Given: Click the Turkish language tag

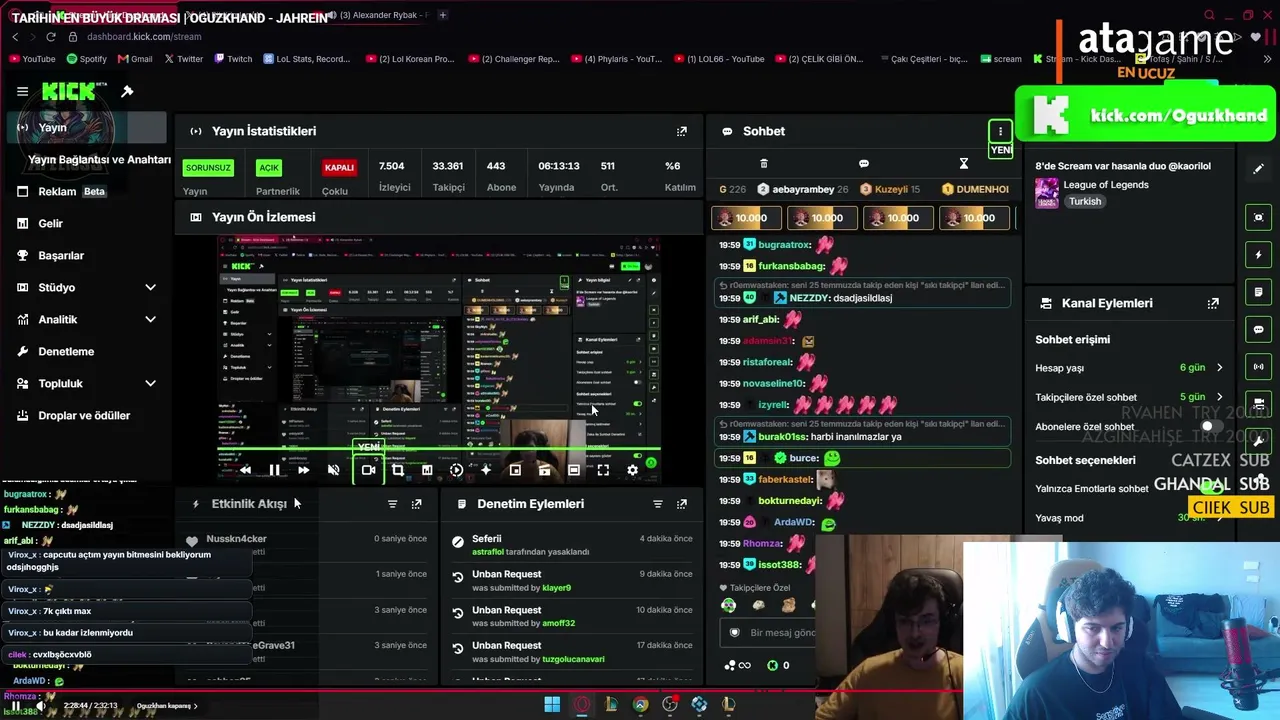Looking at the screenshot, I should click(1084, 201).
